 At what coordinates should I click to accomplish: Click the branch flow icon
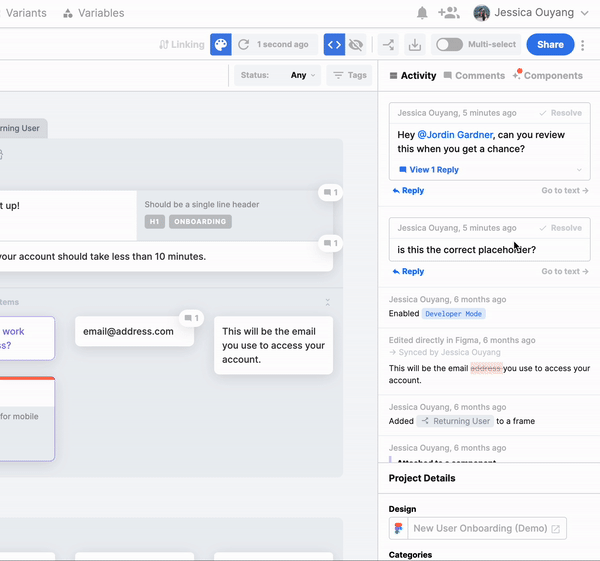click(388, 44)
